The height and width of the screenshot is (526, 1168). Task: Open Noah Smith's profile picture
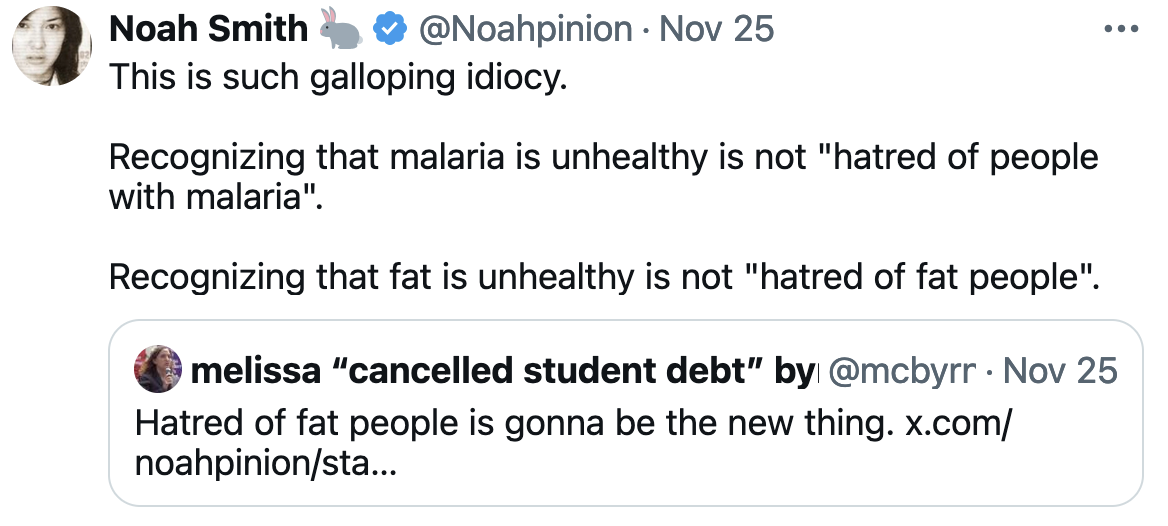click(x=53, y=47)
